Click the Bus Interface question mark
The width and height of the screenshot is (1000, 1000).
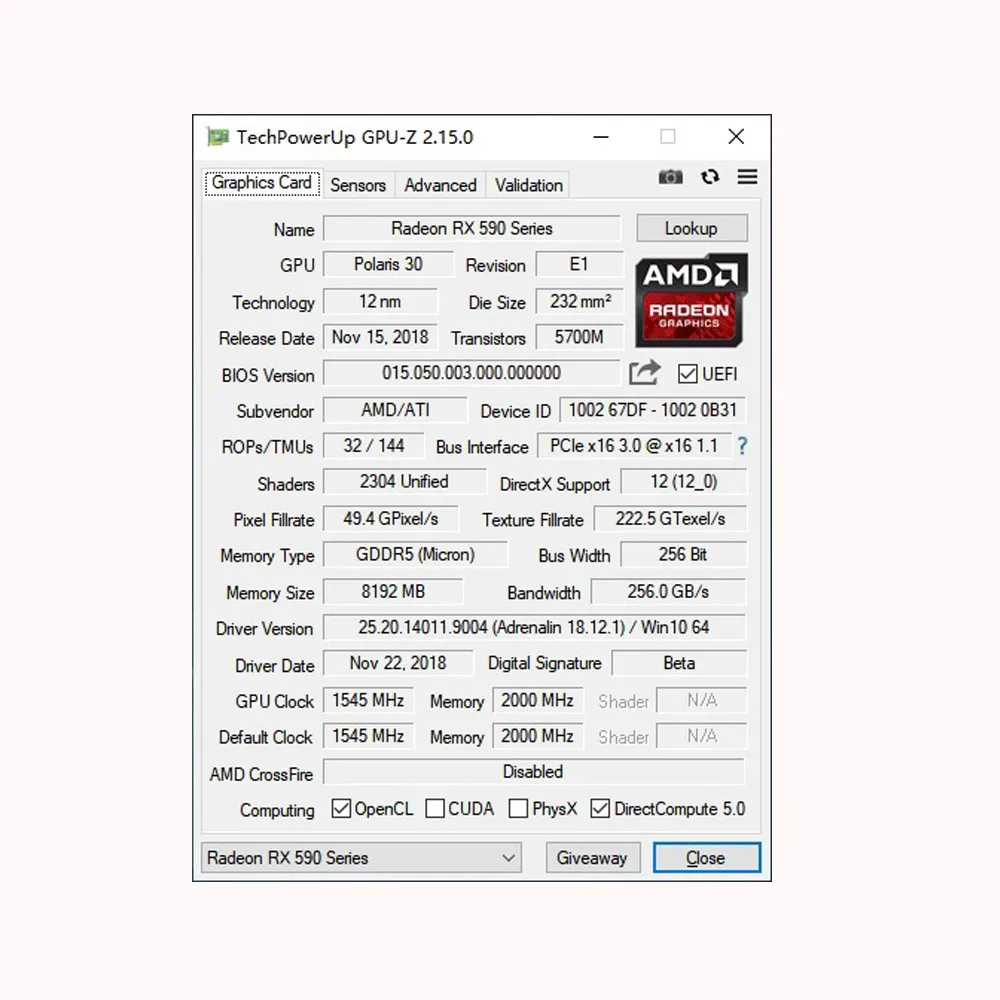pos(742,446)
